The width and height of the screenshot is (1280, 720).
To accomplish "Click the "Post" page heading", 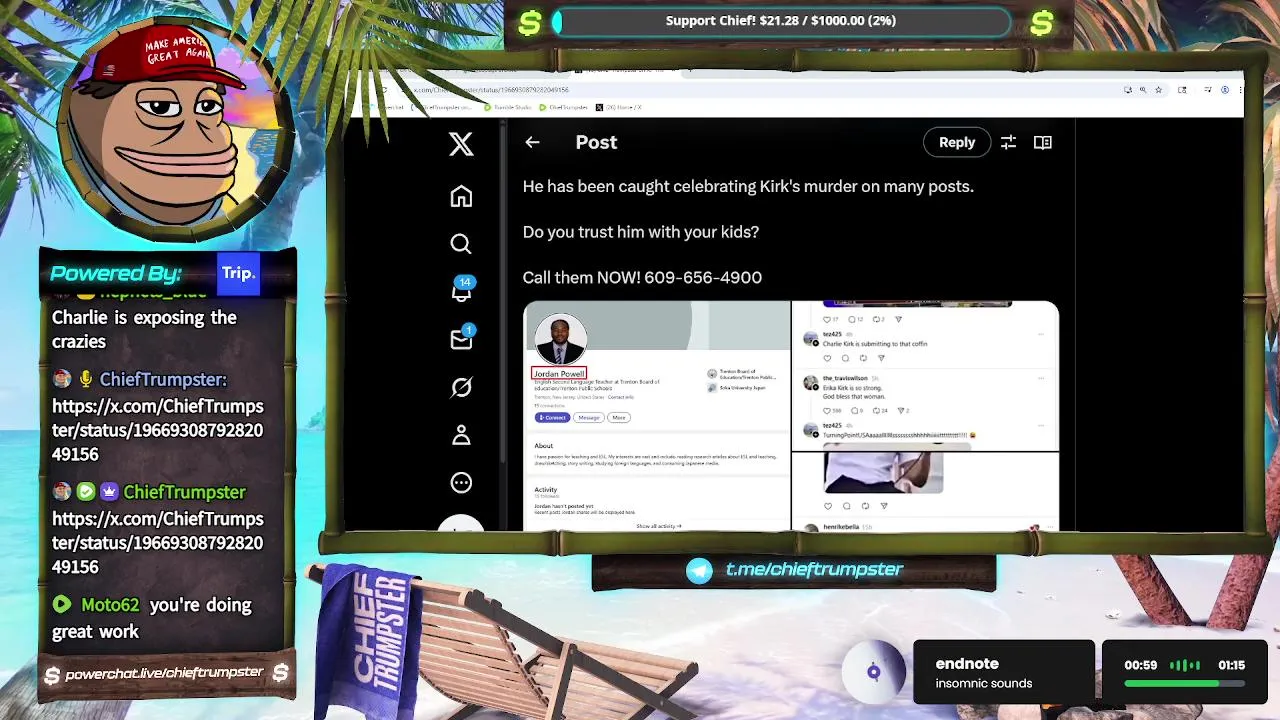I will (596, 142).
